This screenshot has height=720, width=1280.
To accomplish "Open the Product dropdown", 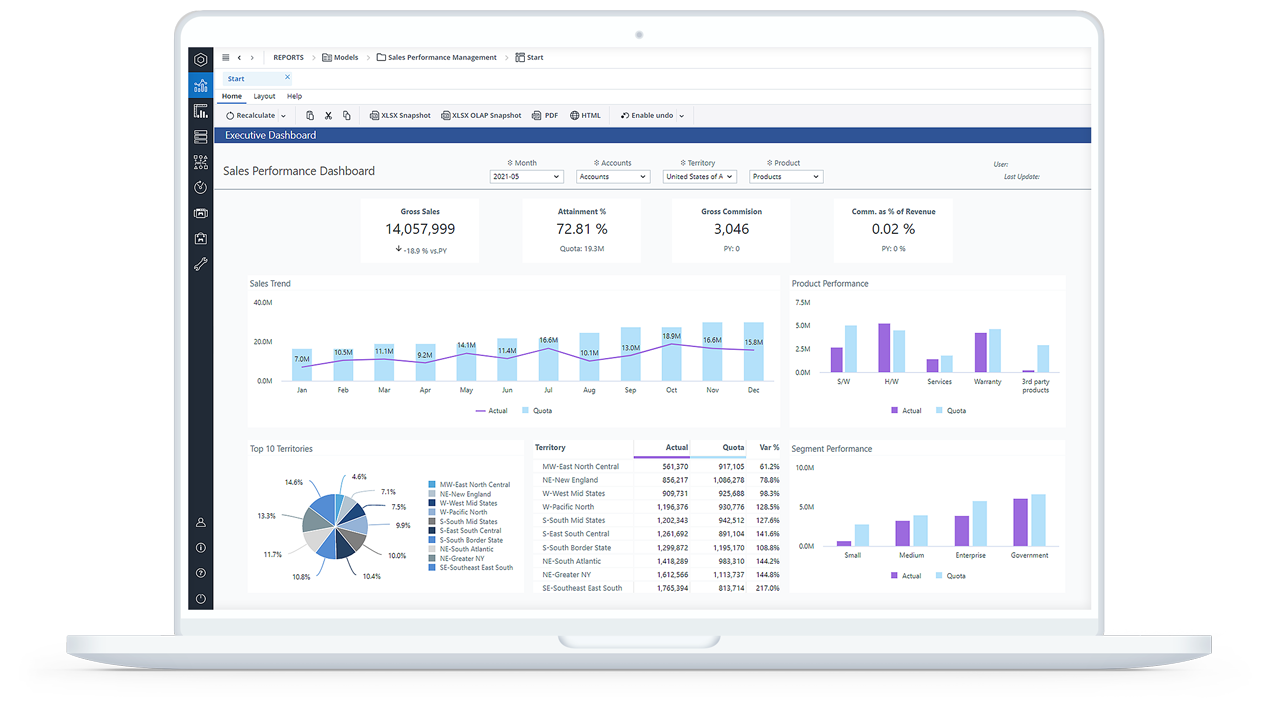I will tap(786, 176).
